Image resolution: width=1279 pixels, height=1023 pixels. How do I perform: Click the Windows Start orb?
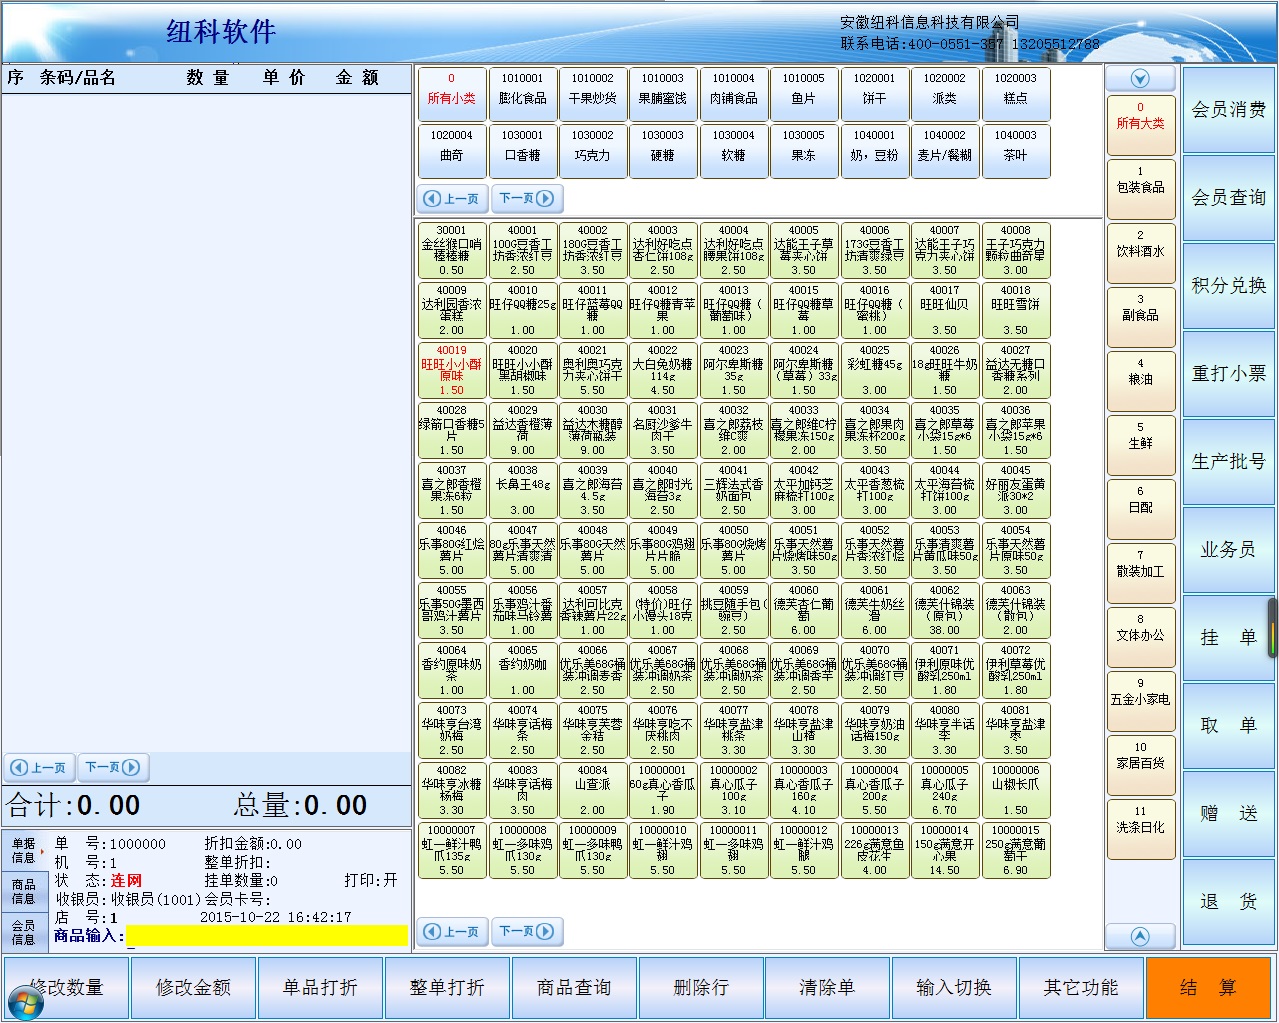tap(26, 1001)
